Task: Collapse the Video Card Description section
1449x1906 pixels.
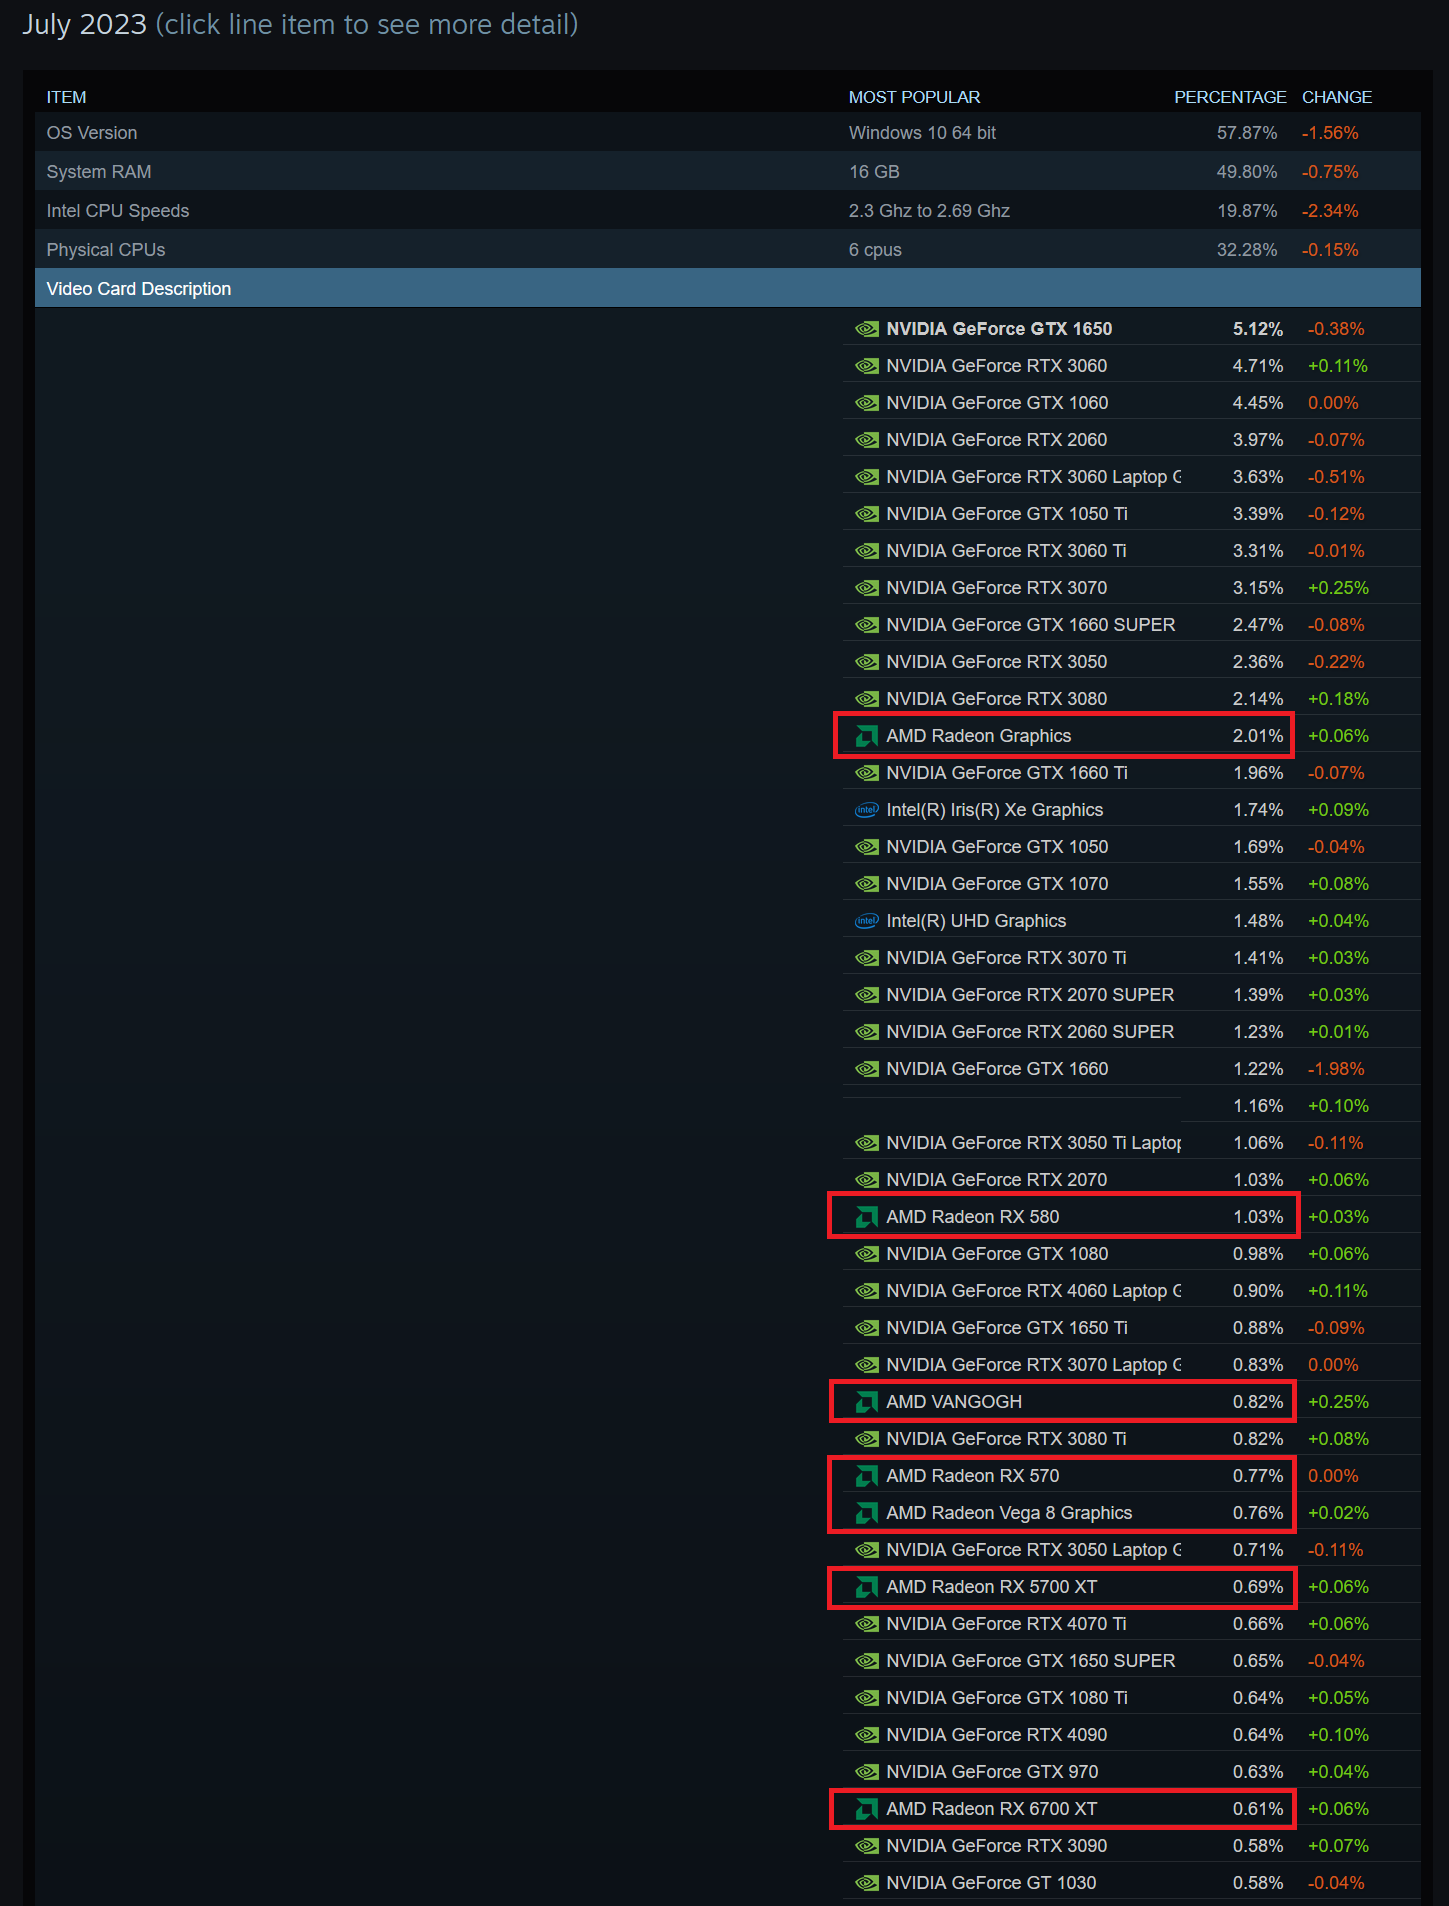Action: [727, 289]
